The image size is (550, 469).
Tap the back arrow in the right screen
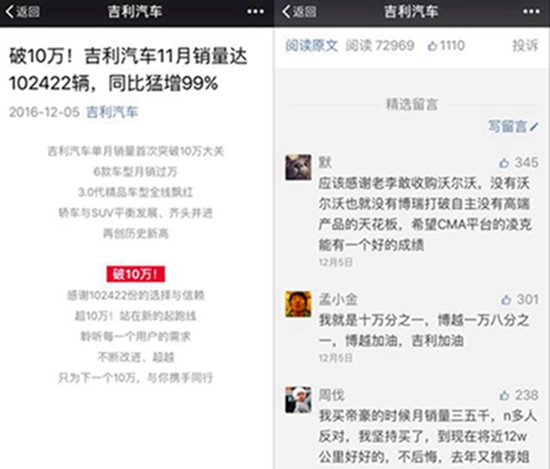tap(286, 12)
